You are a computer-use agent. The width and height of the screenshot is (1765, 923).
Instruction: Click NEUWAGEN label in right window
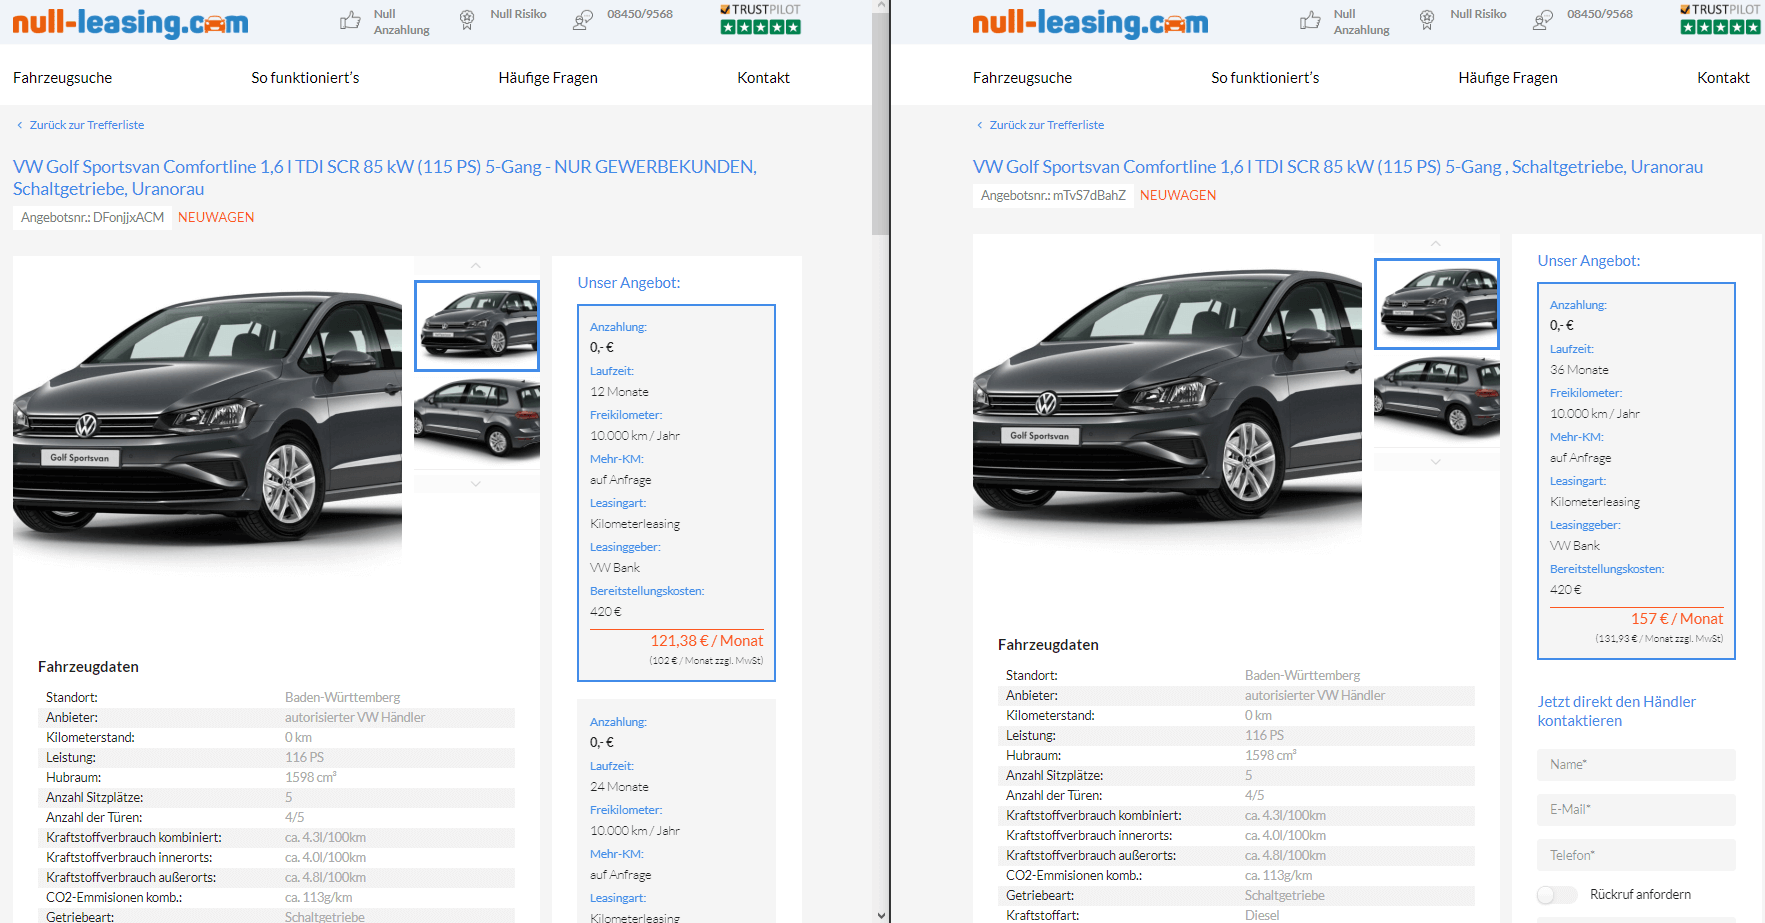(x=1178, y=195)
